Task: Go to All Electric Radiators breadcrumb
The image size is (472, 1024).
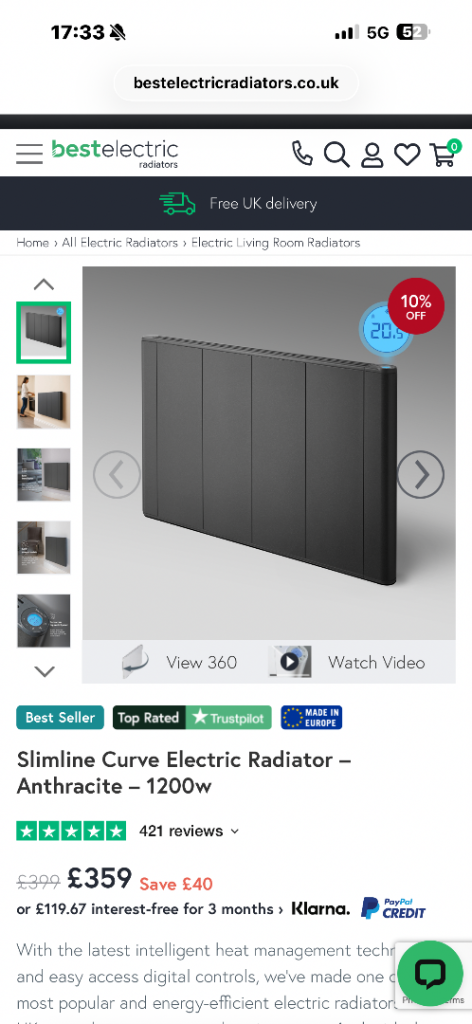Action: coord(119,243)
